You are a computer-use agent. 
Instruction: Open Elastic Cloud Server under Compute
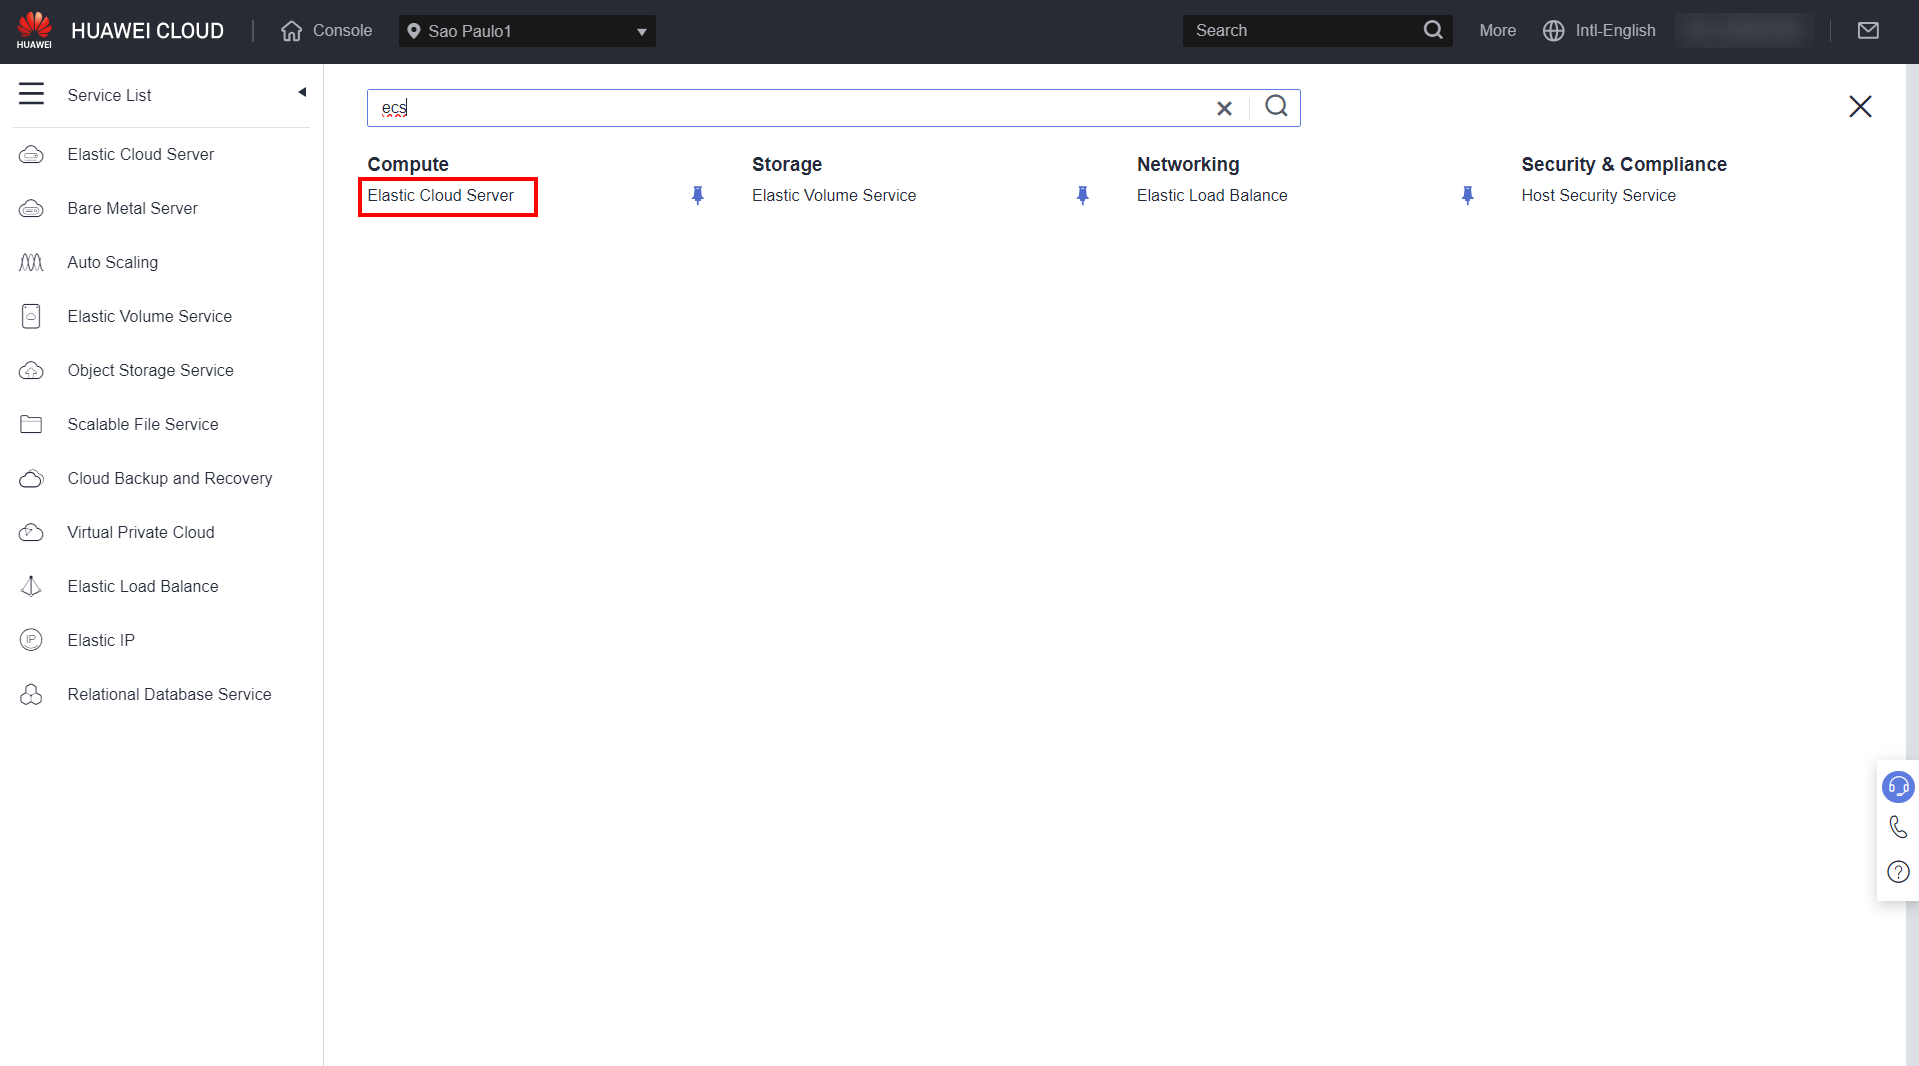[440, 196]
